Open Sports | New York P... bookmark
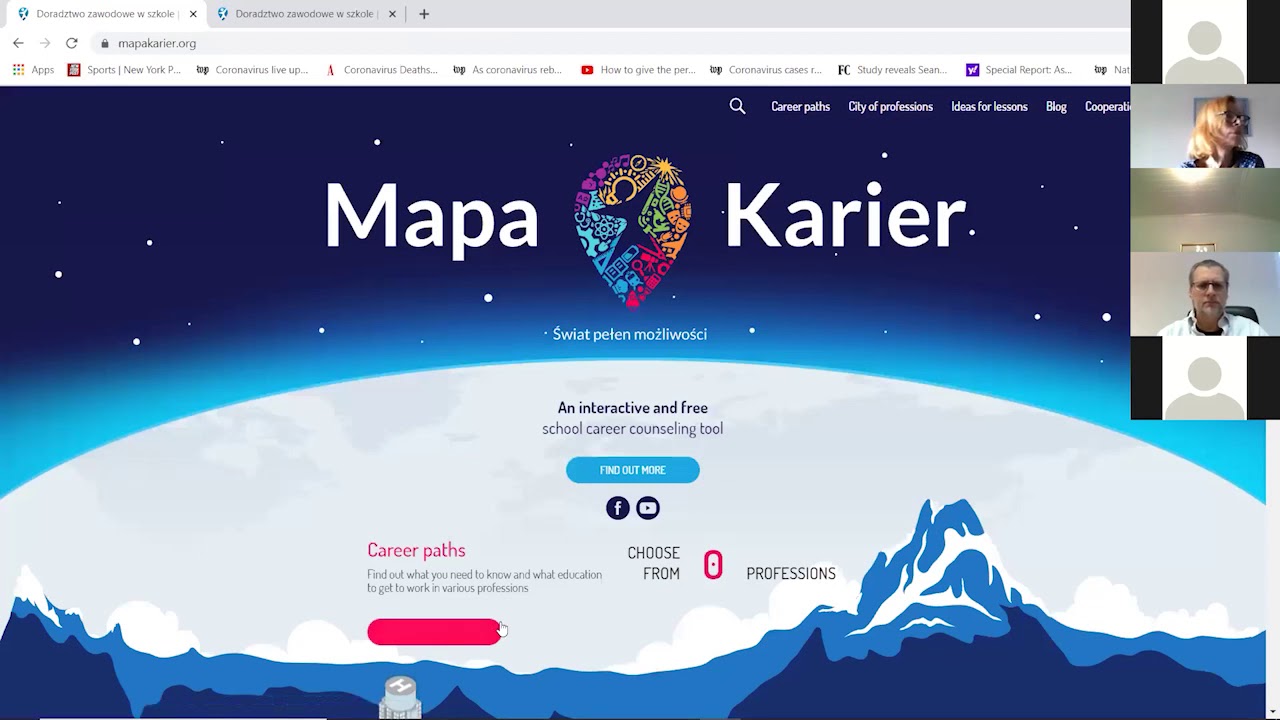1280x720 pixels. [x=124, y=70]
